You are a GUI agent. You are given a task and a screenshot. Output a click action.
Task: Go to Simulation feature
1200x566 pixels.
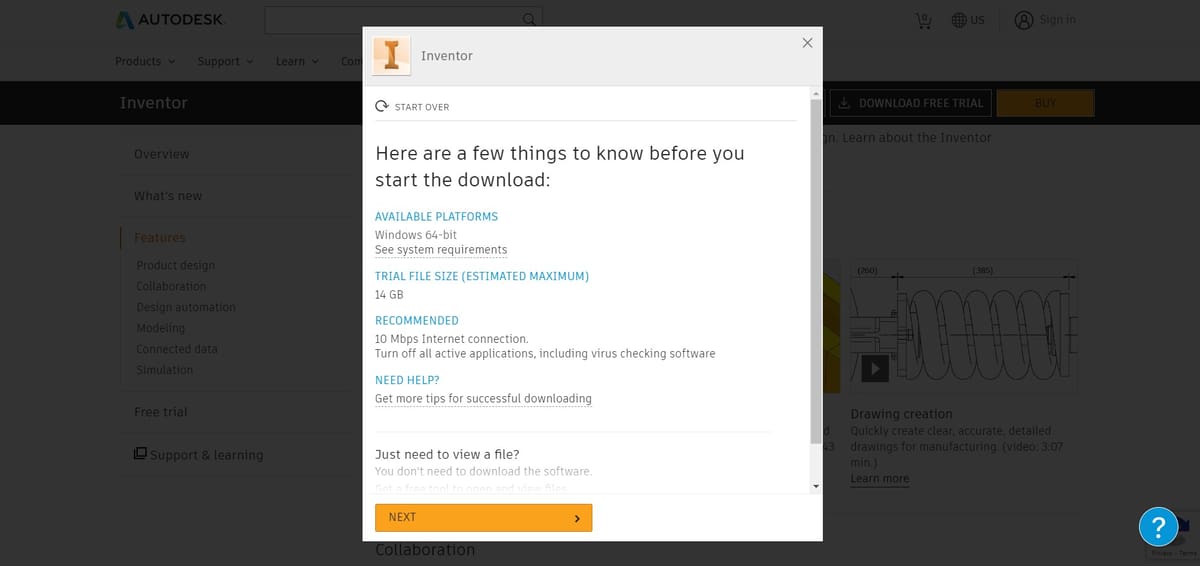coord(165,370)
